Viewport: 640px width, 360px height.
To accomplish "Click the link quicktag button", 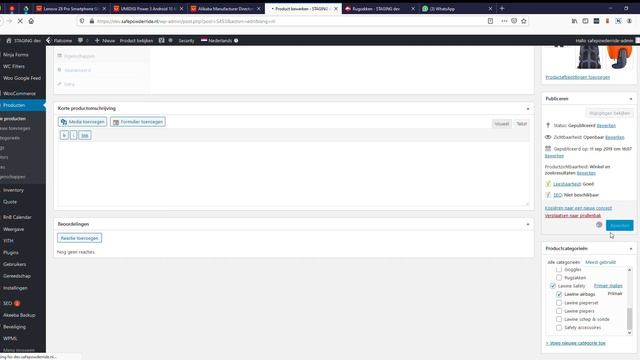I will tap(84, 135).
